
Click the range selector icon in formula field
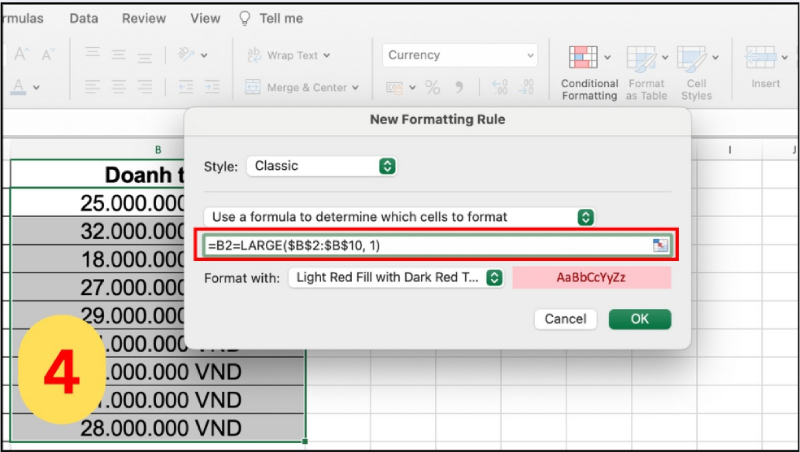(660, 245)
